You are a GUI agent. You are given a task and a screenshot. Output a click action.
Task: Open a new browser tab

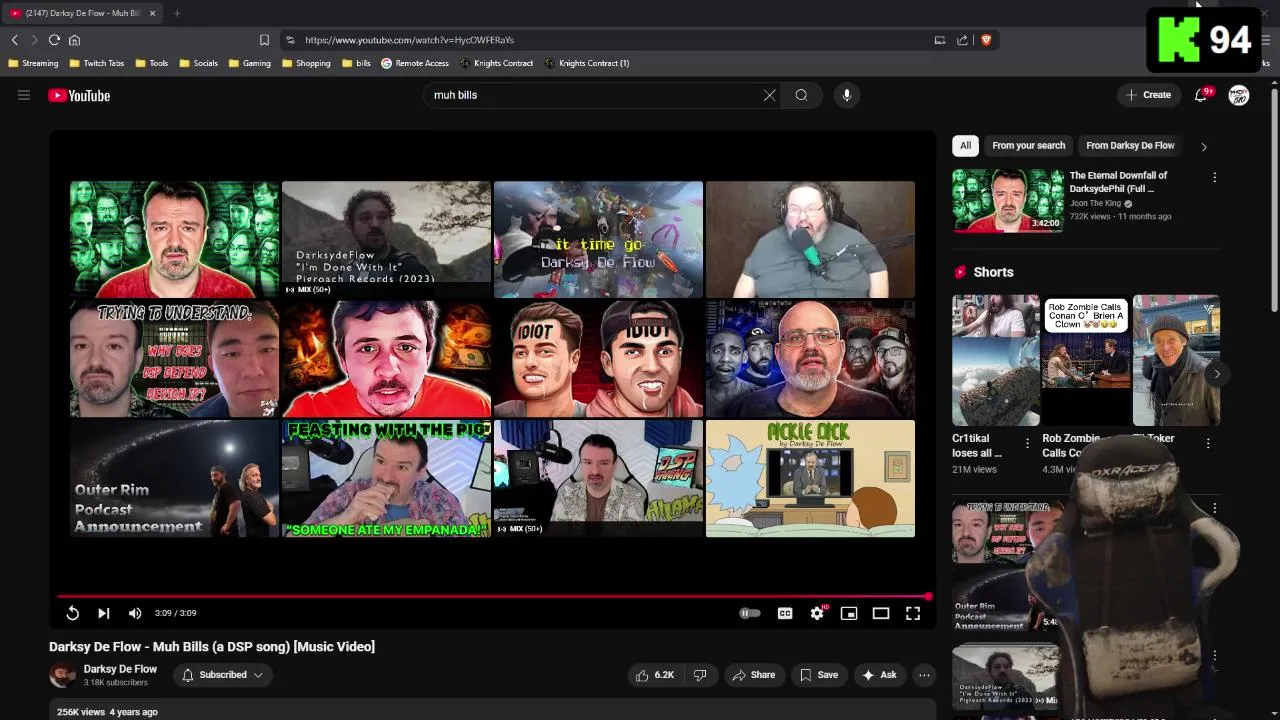click(x=177, y=13)
